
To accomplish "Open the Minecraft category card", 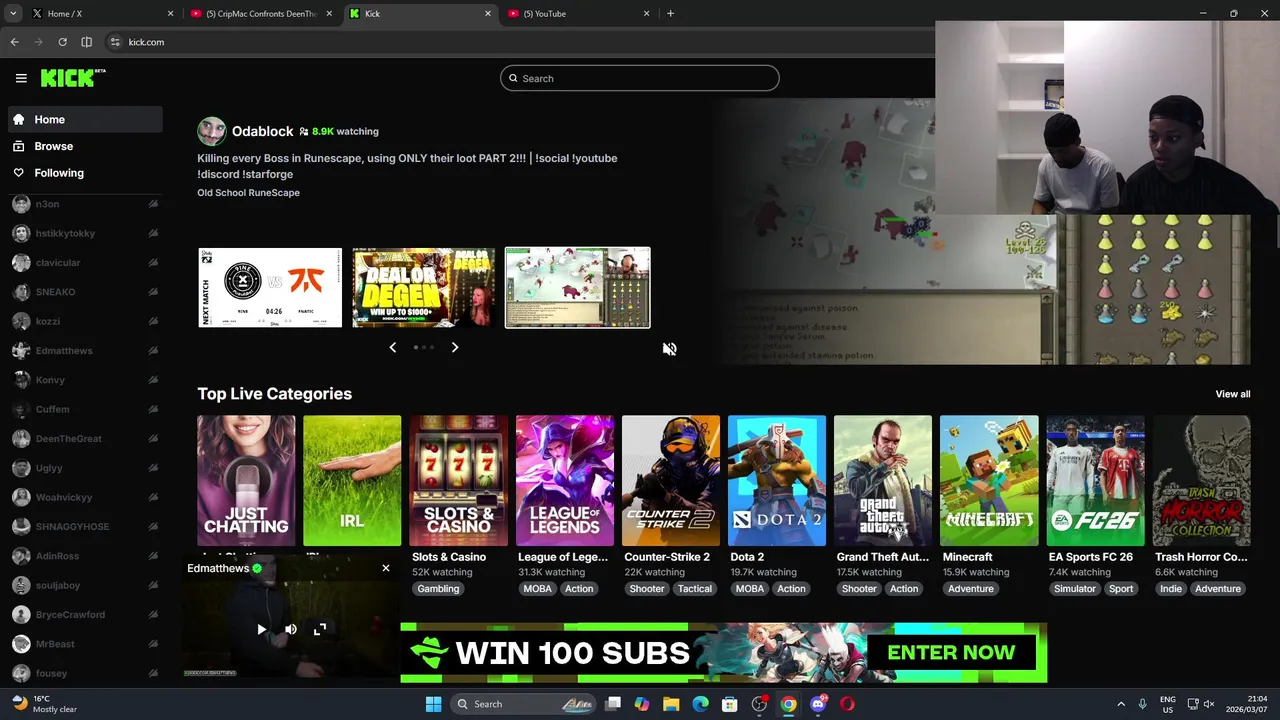I will coord(989,481).
